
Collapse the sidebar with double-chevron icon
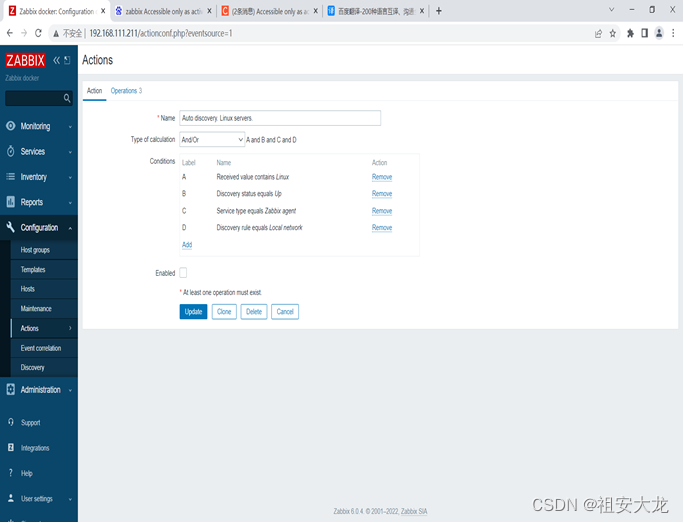[x=56, y=60]
